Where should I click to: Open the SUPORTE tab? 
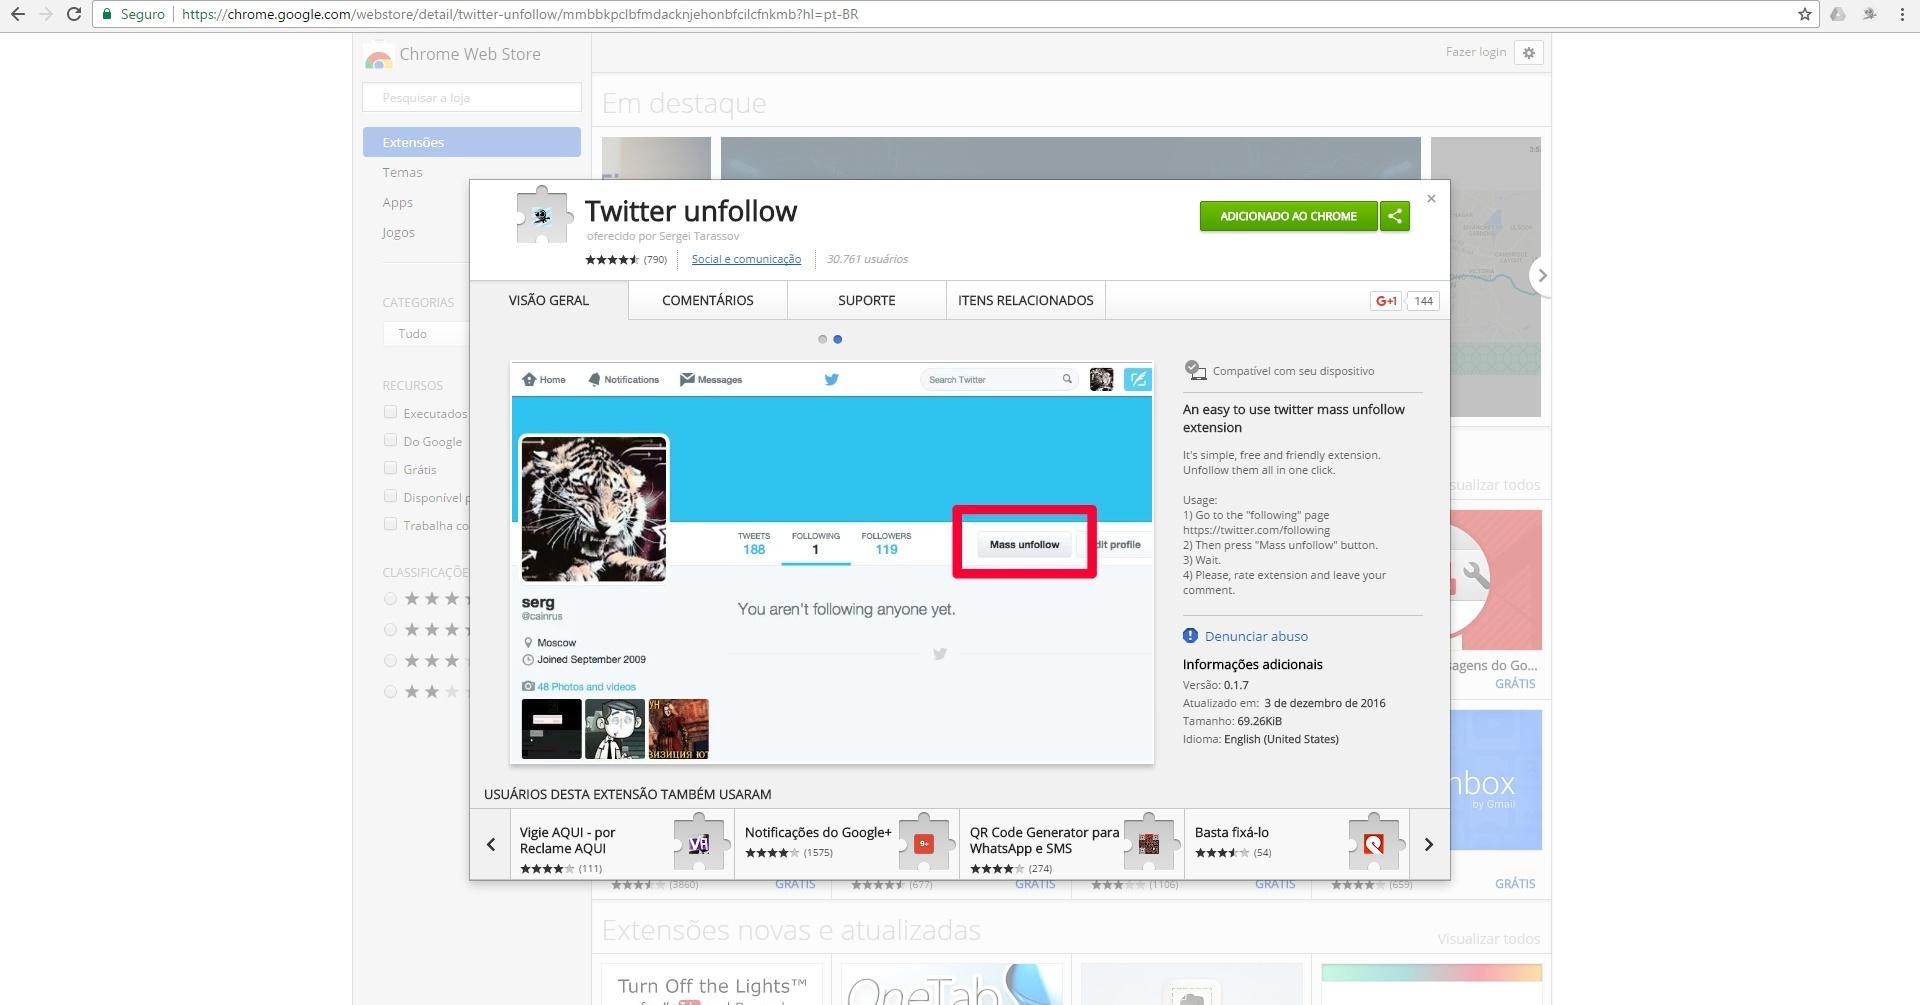[x=867, y=300]
